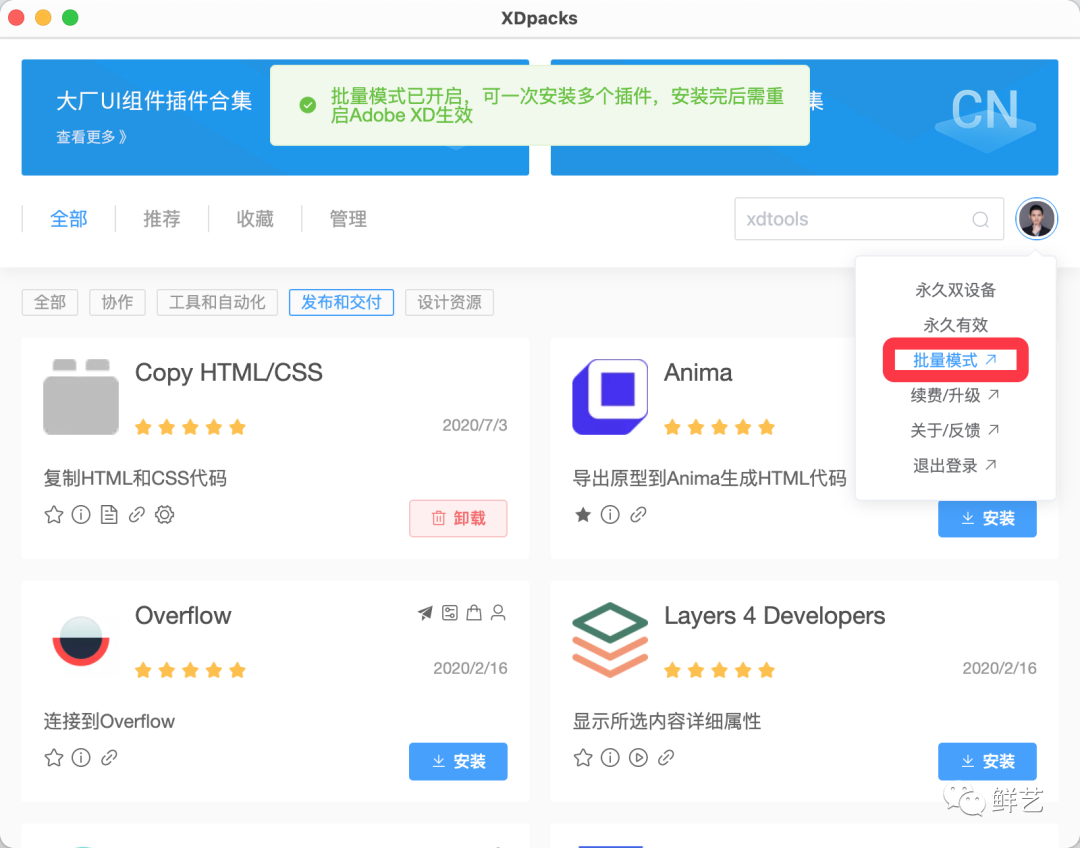This screenshot has height=848, width=1080.
Task: Click the five-star rating on Overflow
Action: tap(190, 670)
